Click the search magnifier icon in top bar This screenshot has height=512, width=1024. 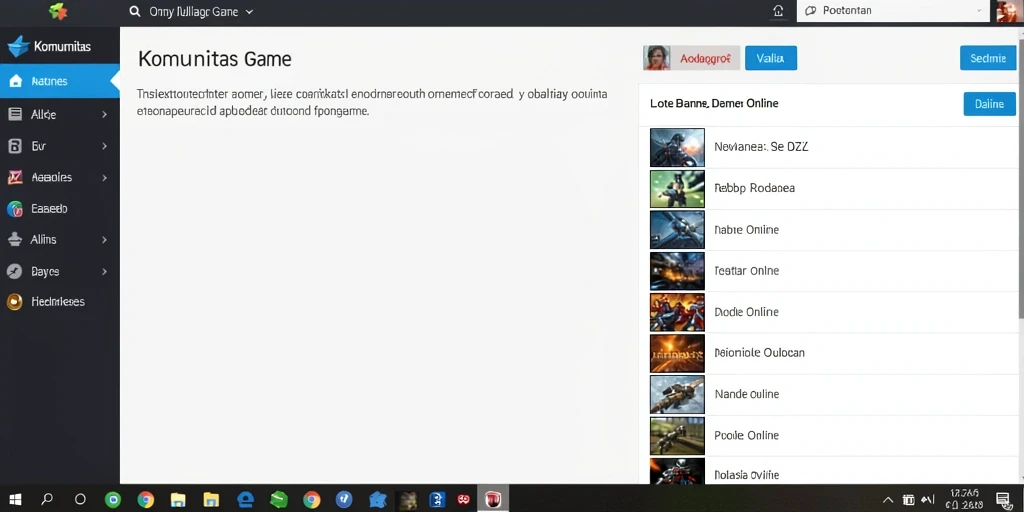click(135, 11)
